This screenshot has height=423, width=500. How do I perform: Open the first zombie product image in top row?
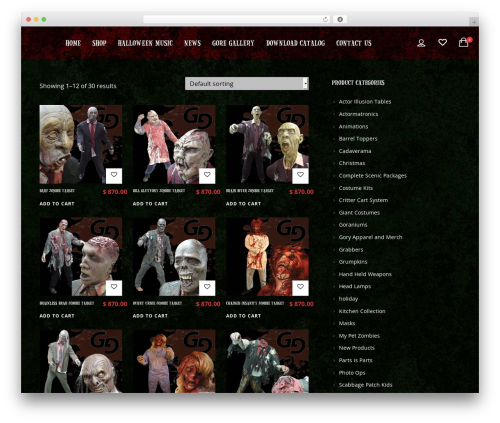tap(81, 144)
